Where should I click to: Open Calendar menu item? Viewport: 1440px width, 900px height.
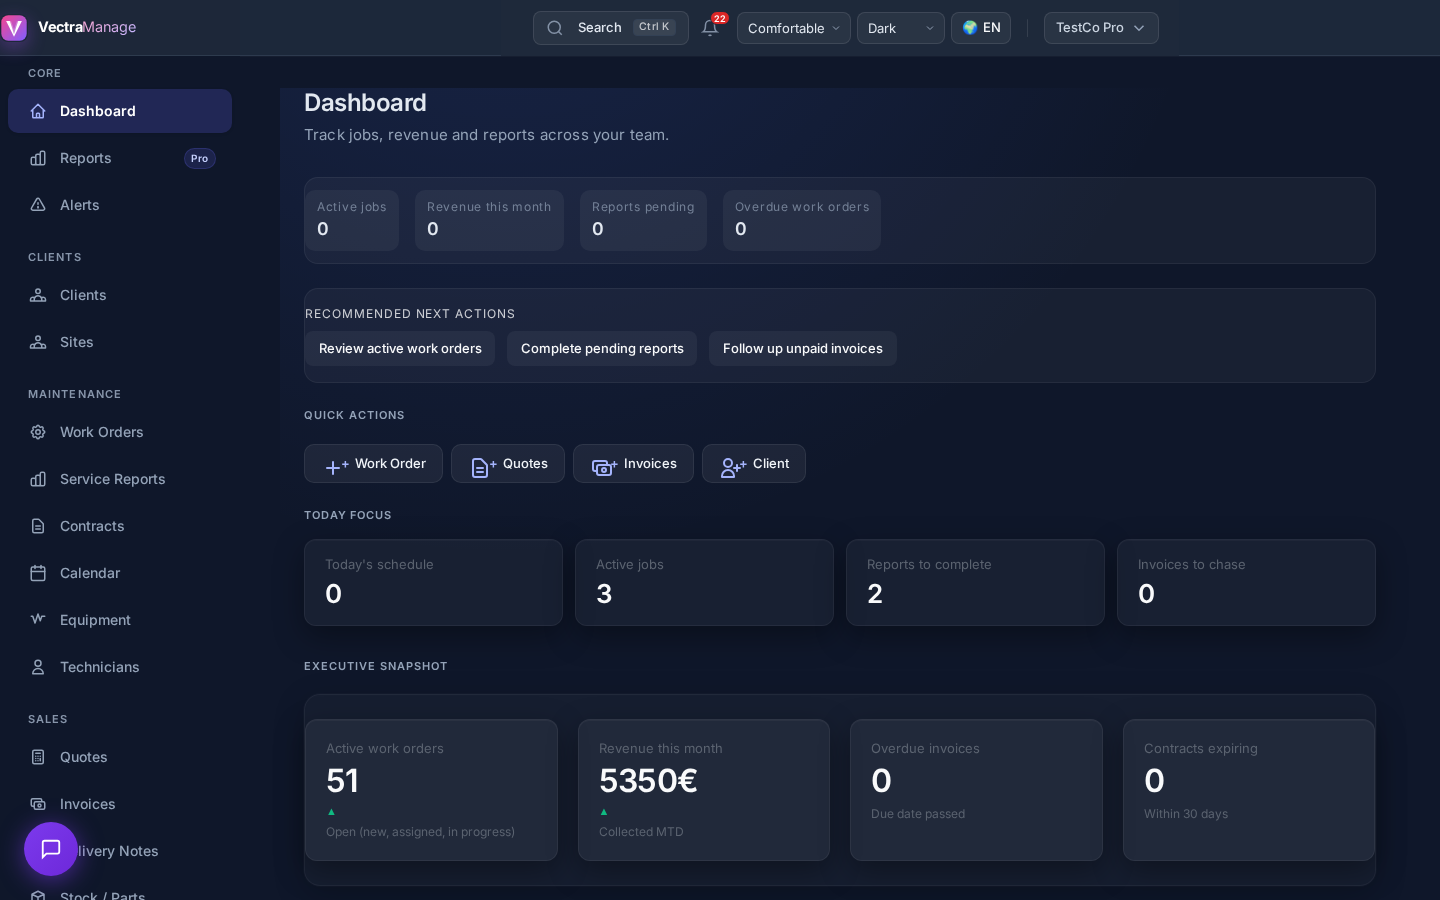pyautogui.click(x=120, y=573)
